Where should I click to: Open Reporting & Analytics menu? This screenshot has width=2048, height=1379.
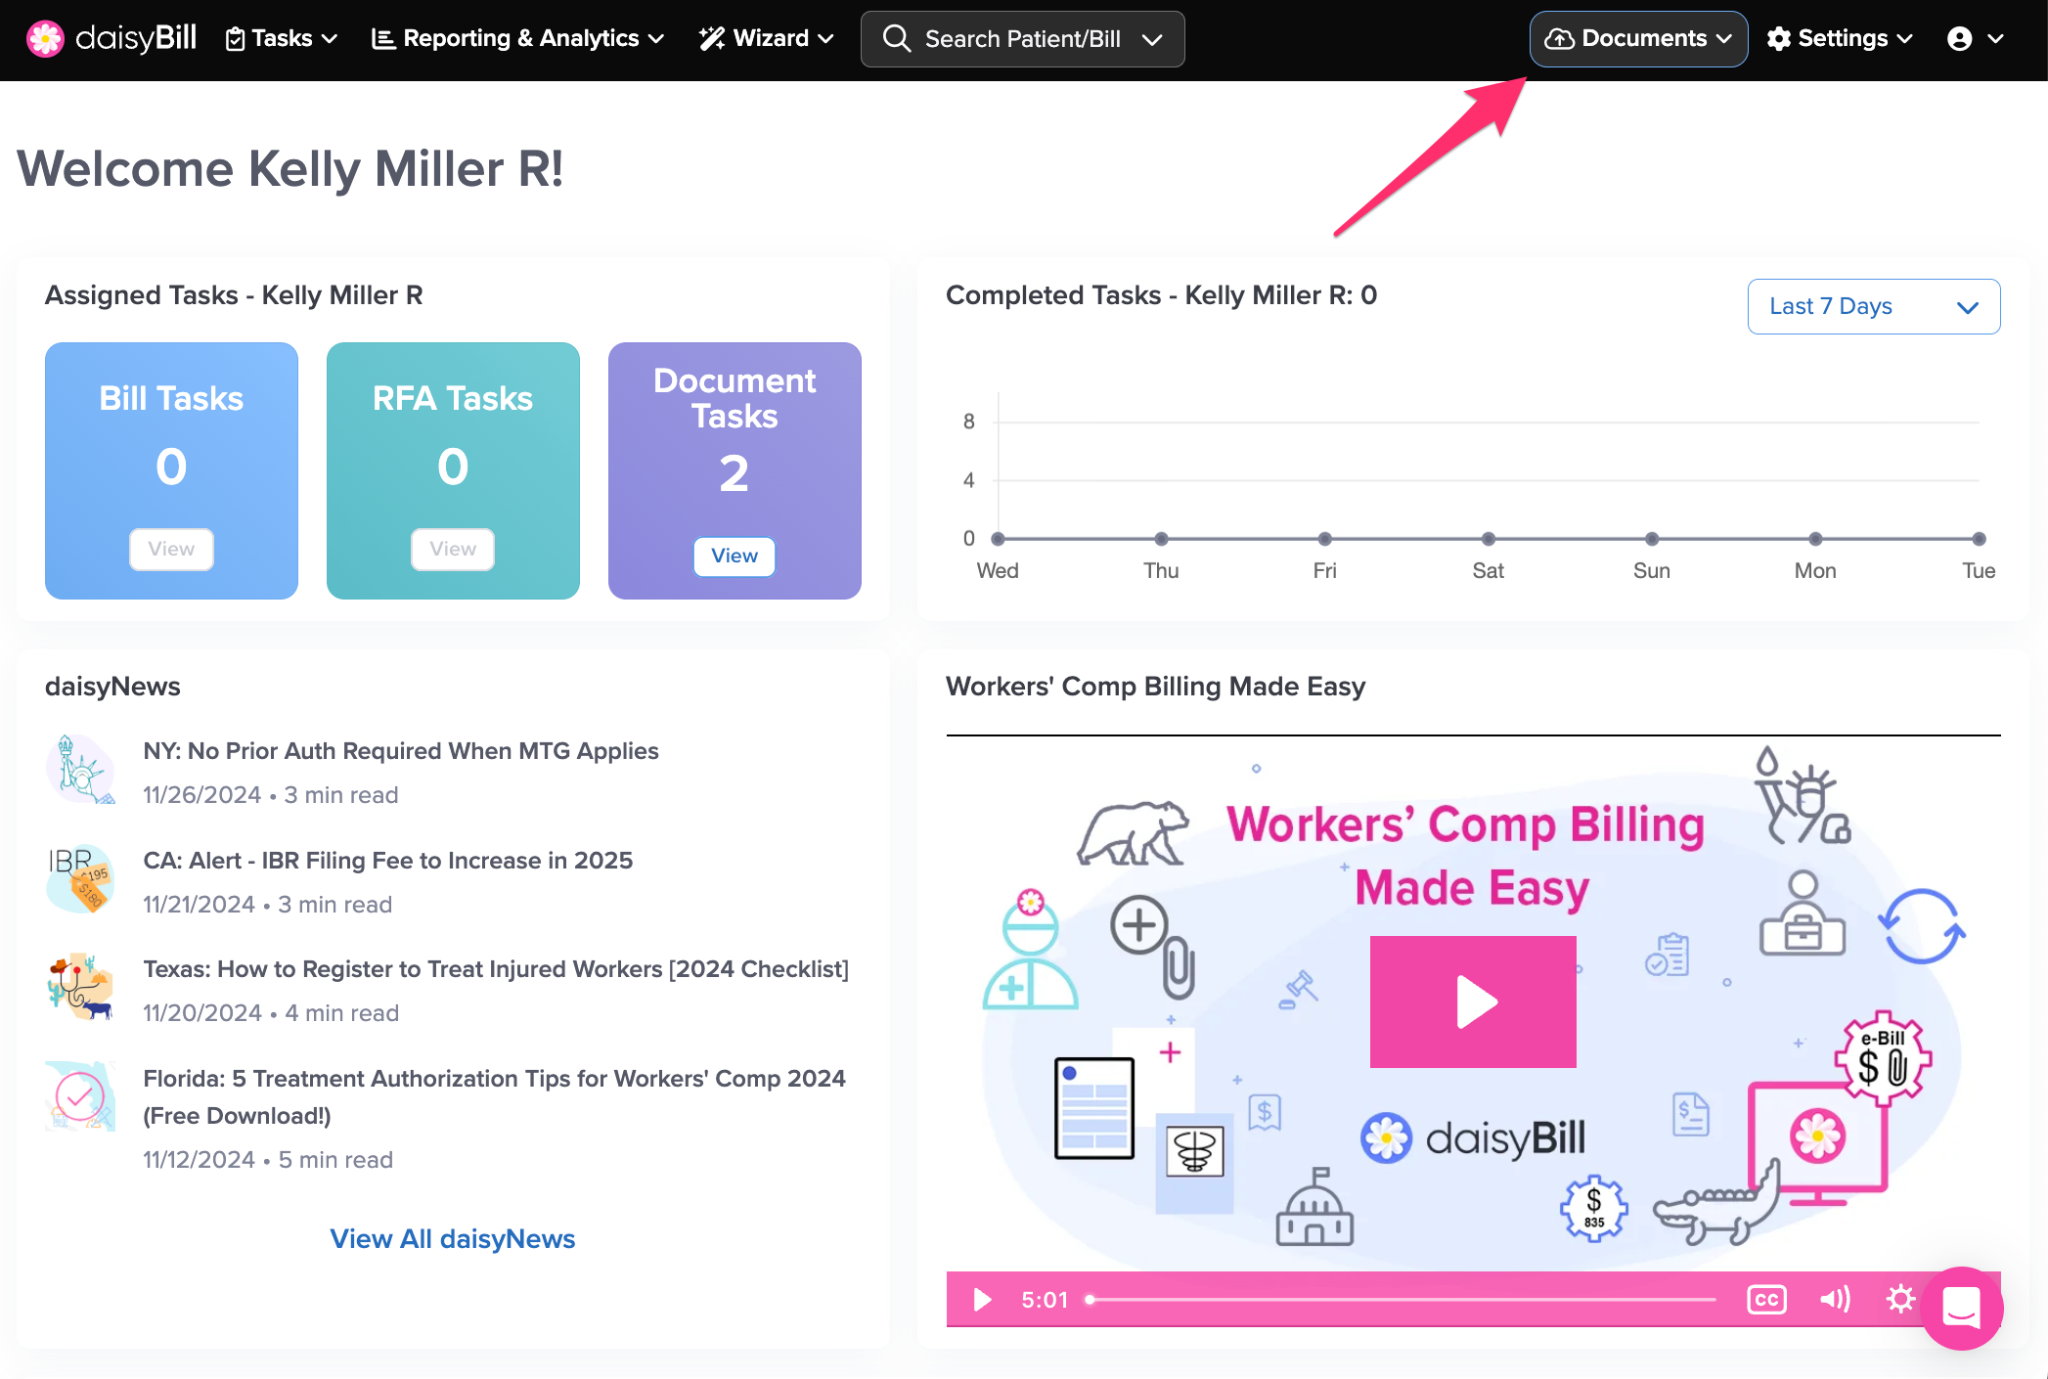coord(518,39)
